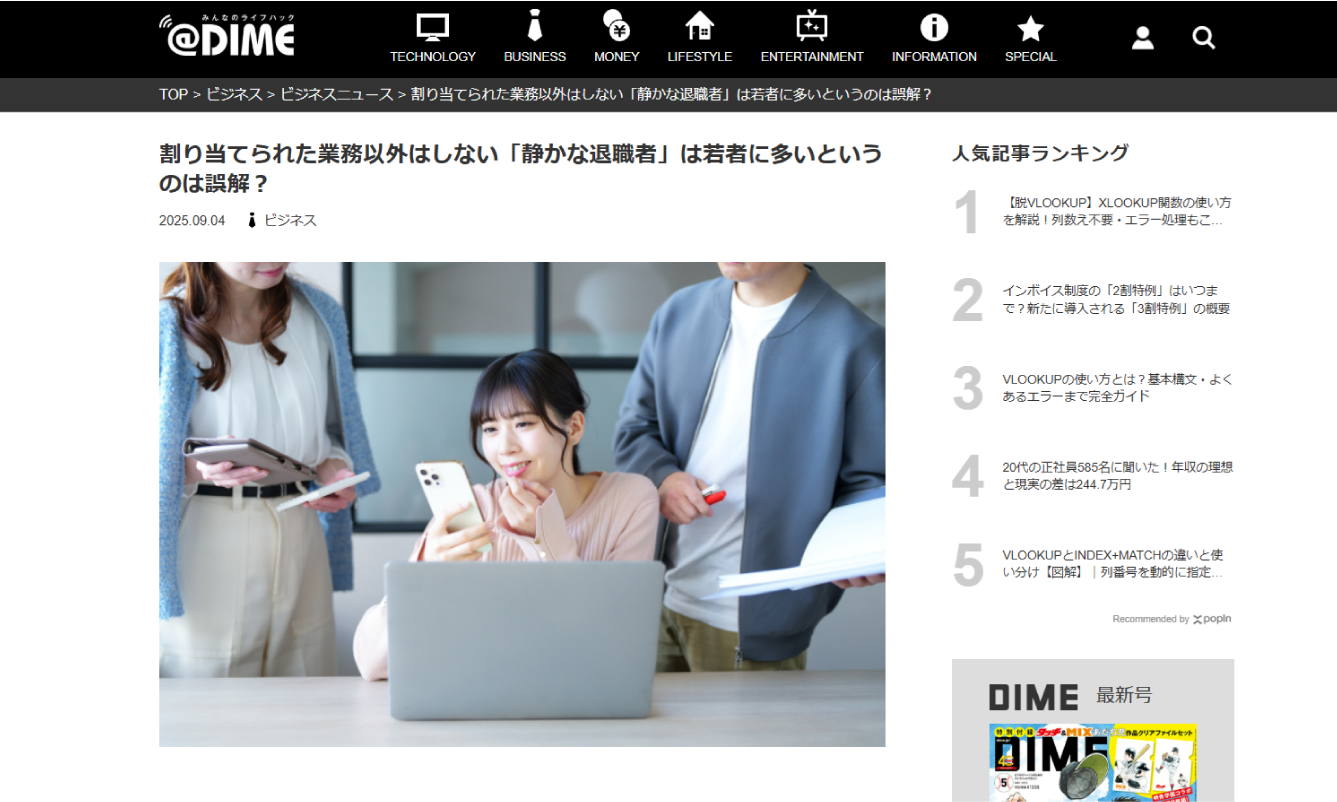Click the ビジネス category tag under date
This screenshot has height=802, width=1337.
coord(289,220)
